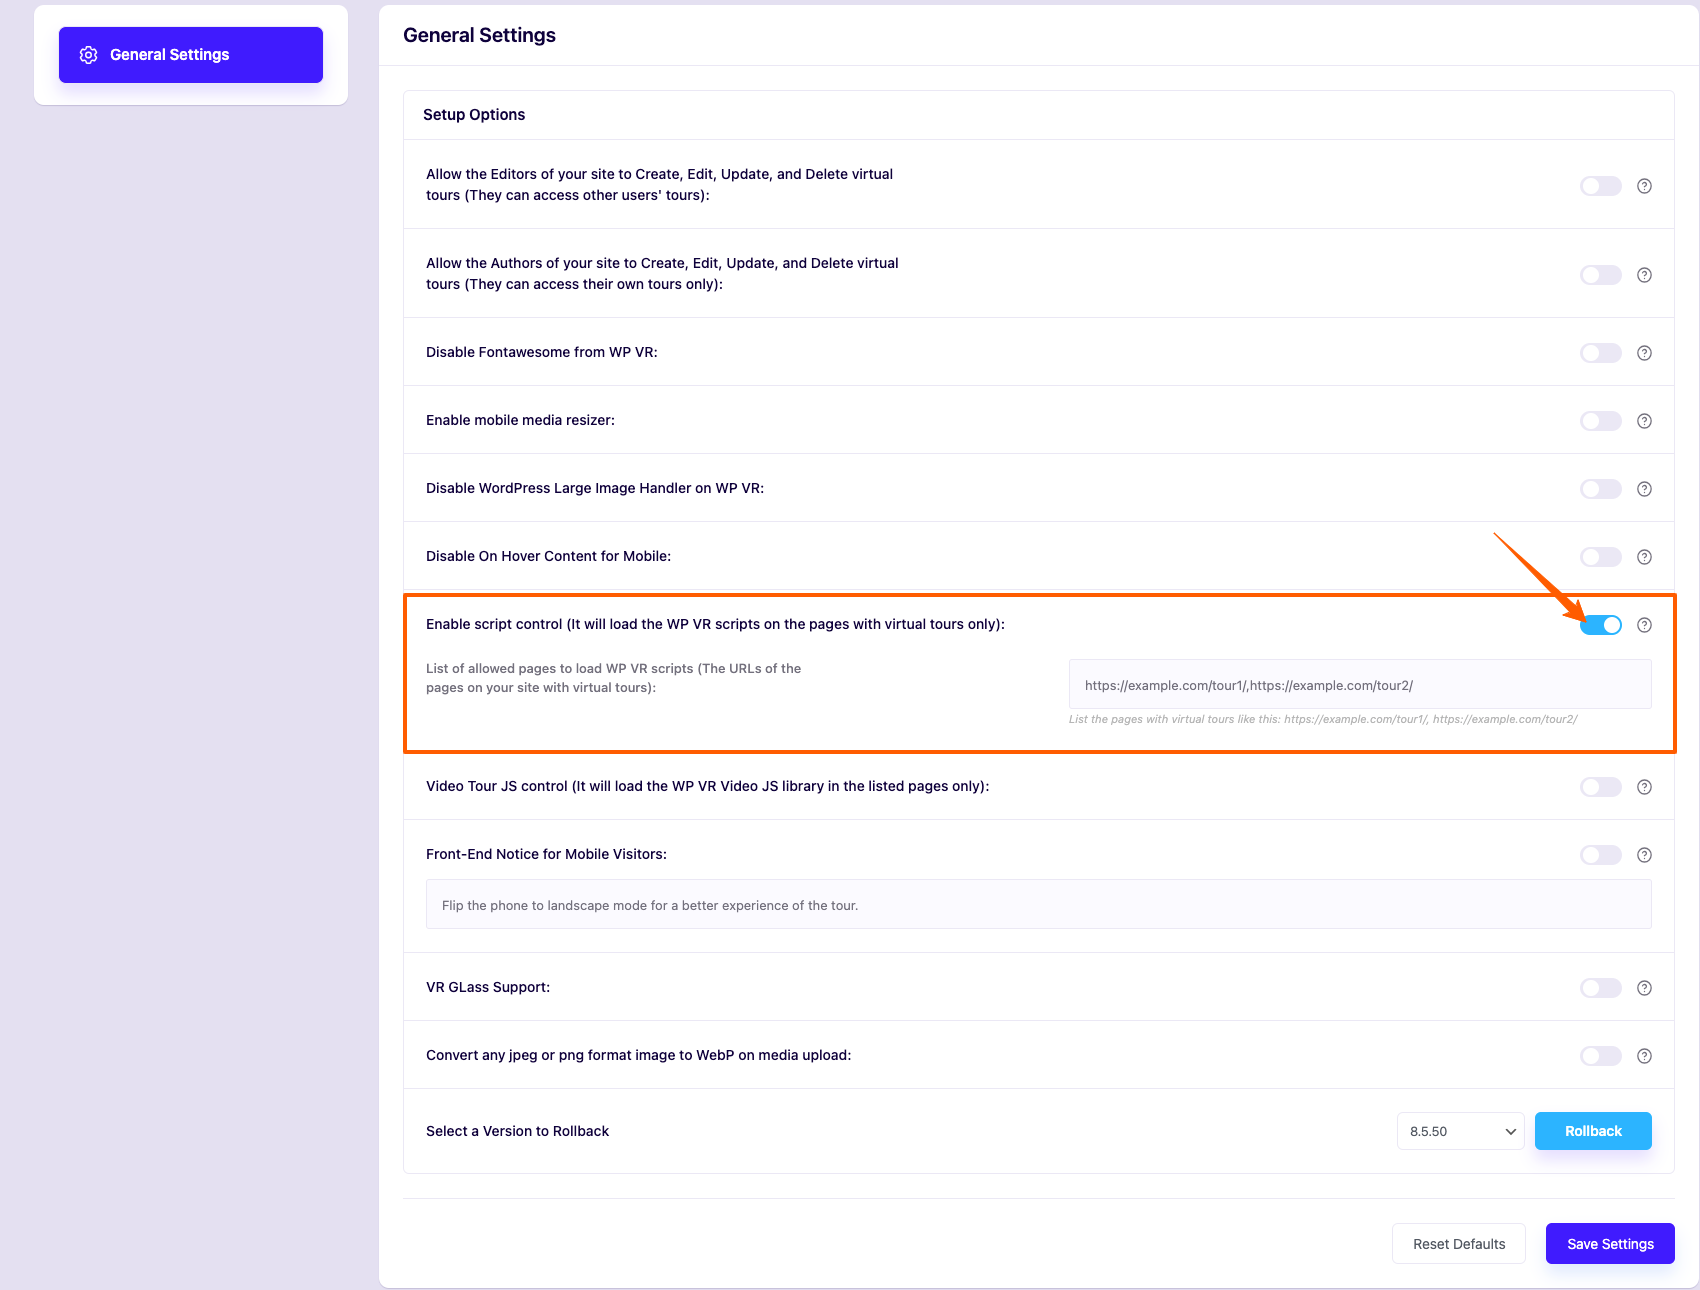Click help icon beside Disable Fontawesome option
The width and height of the screenshot is (1700, 1290).
tap(1644, 353)
